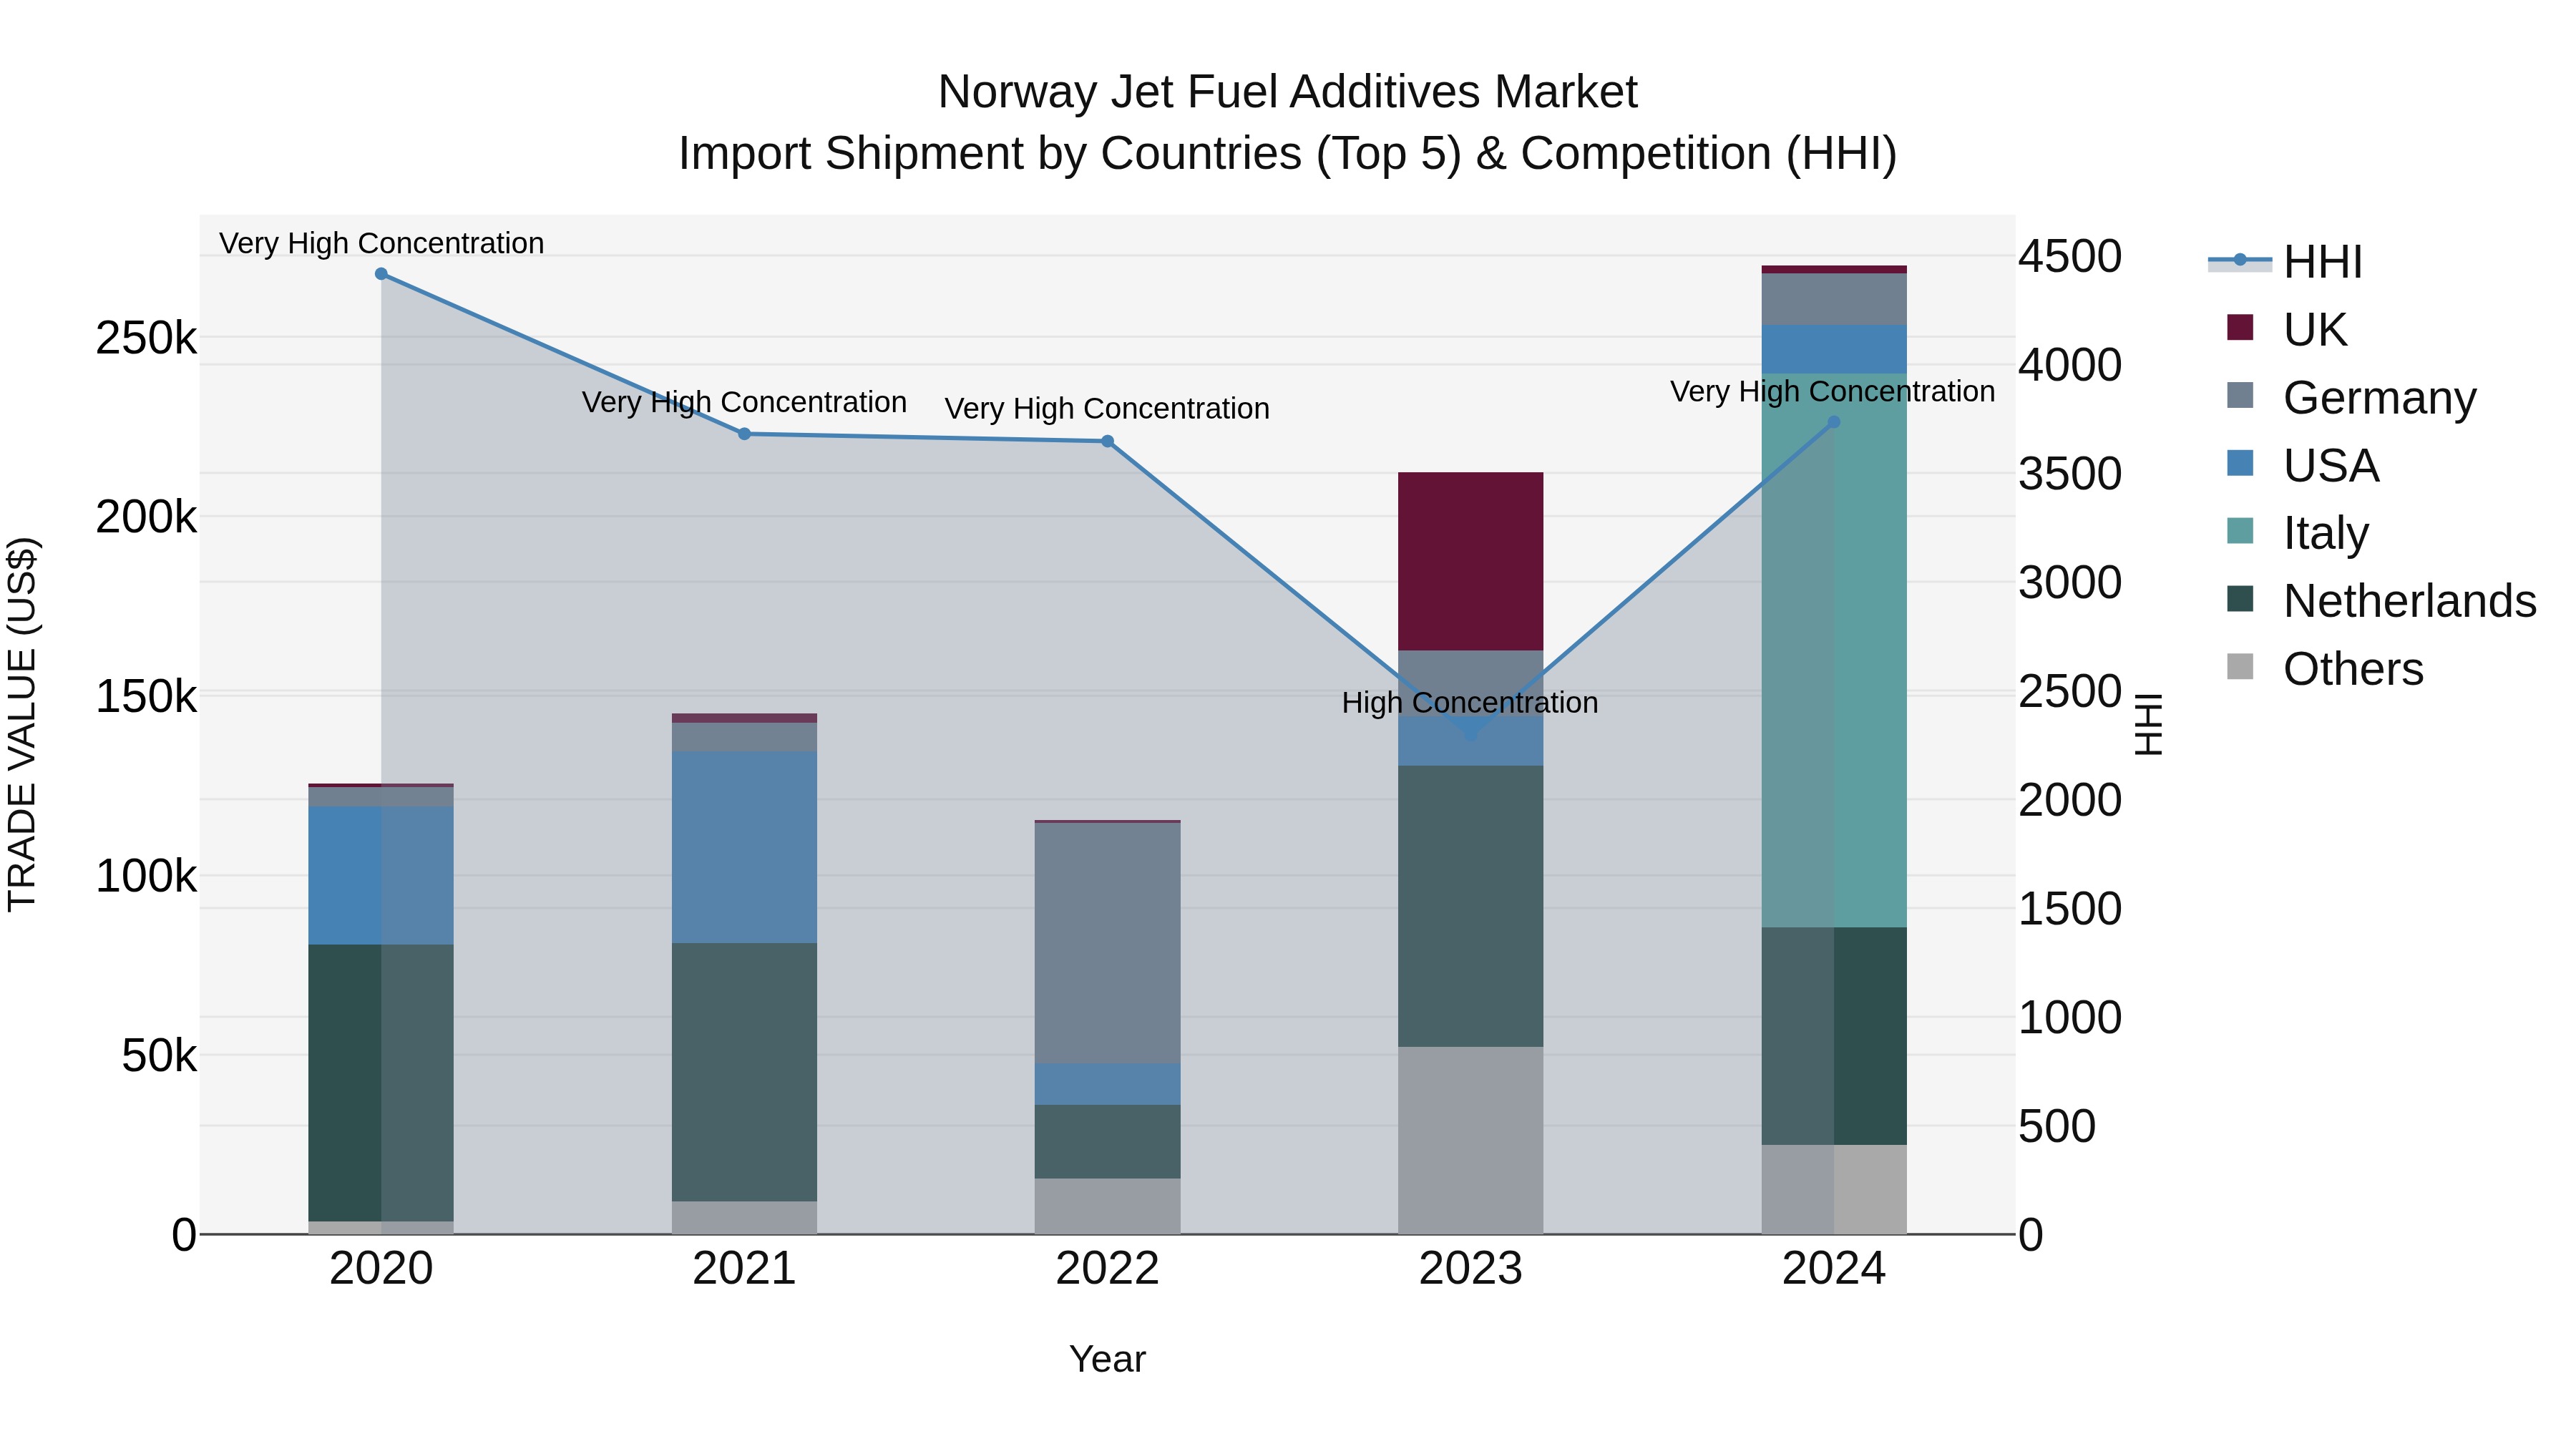This screenshot has width=2576, height=1449.
Task: Click the 2020 HHI data point
Action: point(381,274)
